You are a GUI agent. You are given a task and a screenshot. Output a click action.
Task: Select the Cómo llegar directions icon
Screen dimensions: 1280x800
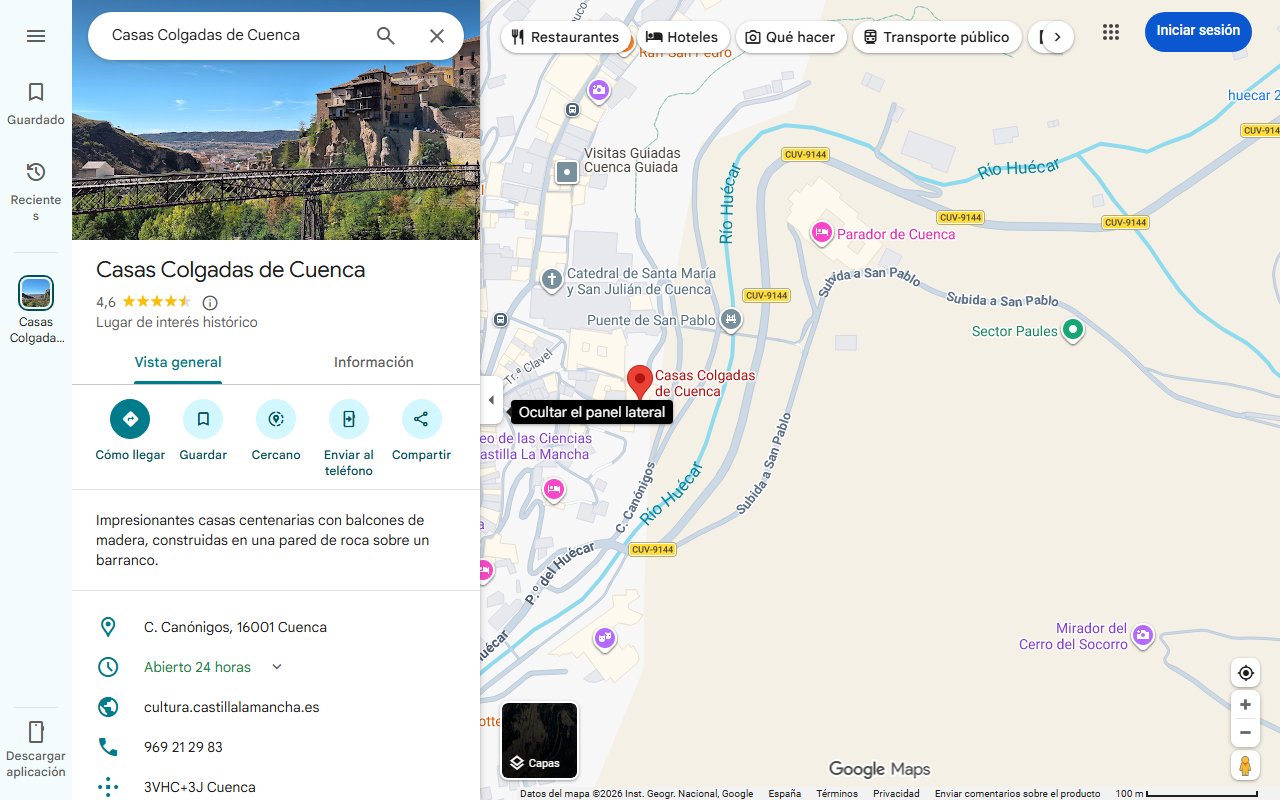pos(129,419)
